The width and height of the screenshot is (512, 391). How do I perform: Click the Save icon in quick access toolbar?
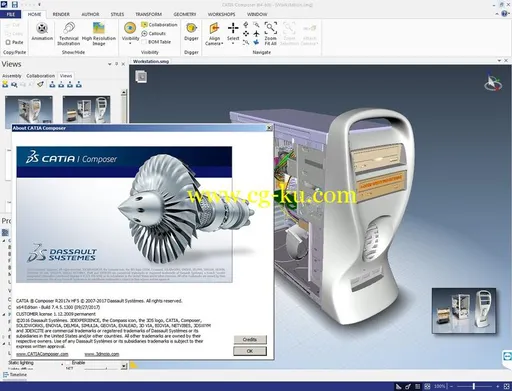point(15,5)
